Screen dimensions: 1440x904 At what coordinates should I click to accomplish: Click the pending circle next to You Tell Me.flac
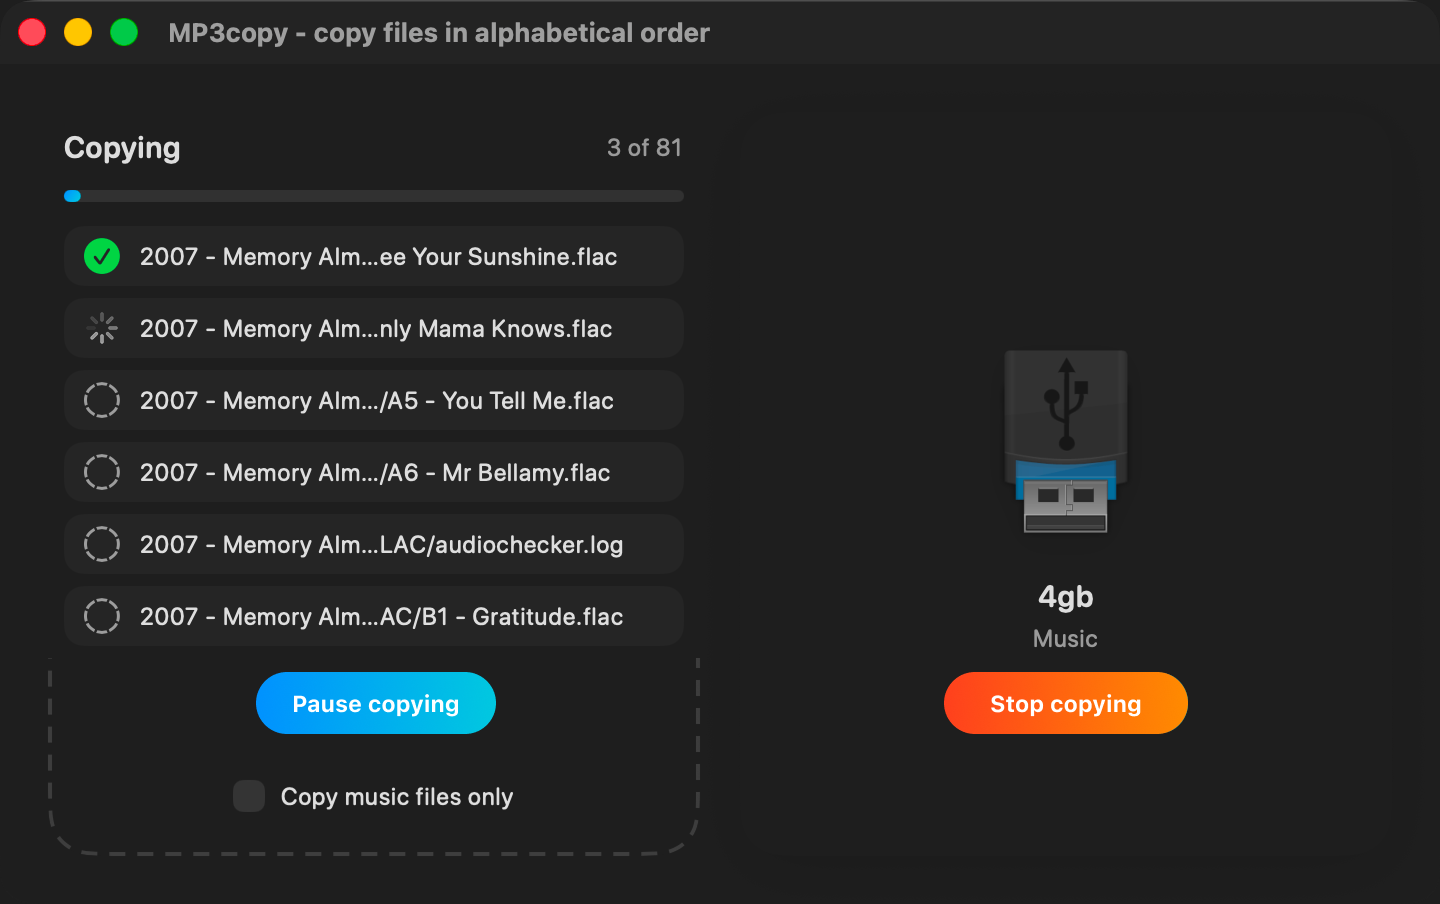coord(102,400)
